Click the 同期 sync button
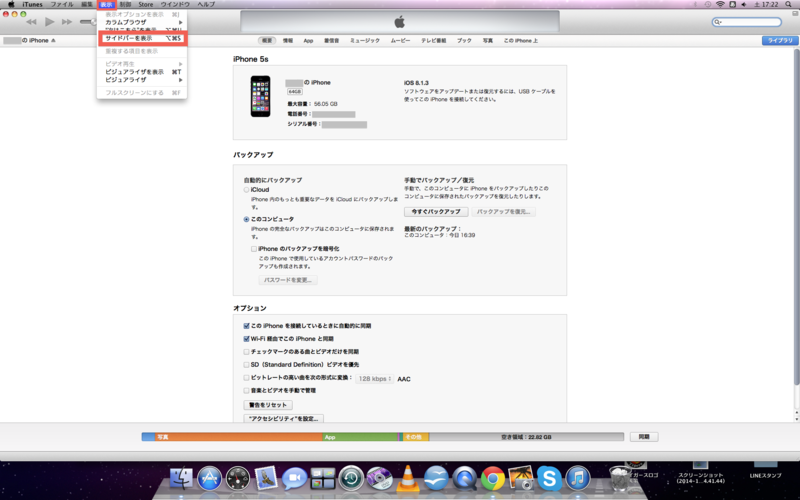This screenshot has width=800, height=500. (644, 437)
